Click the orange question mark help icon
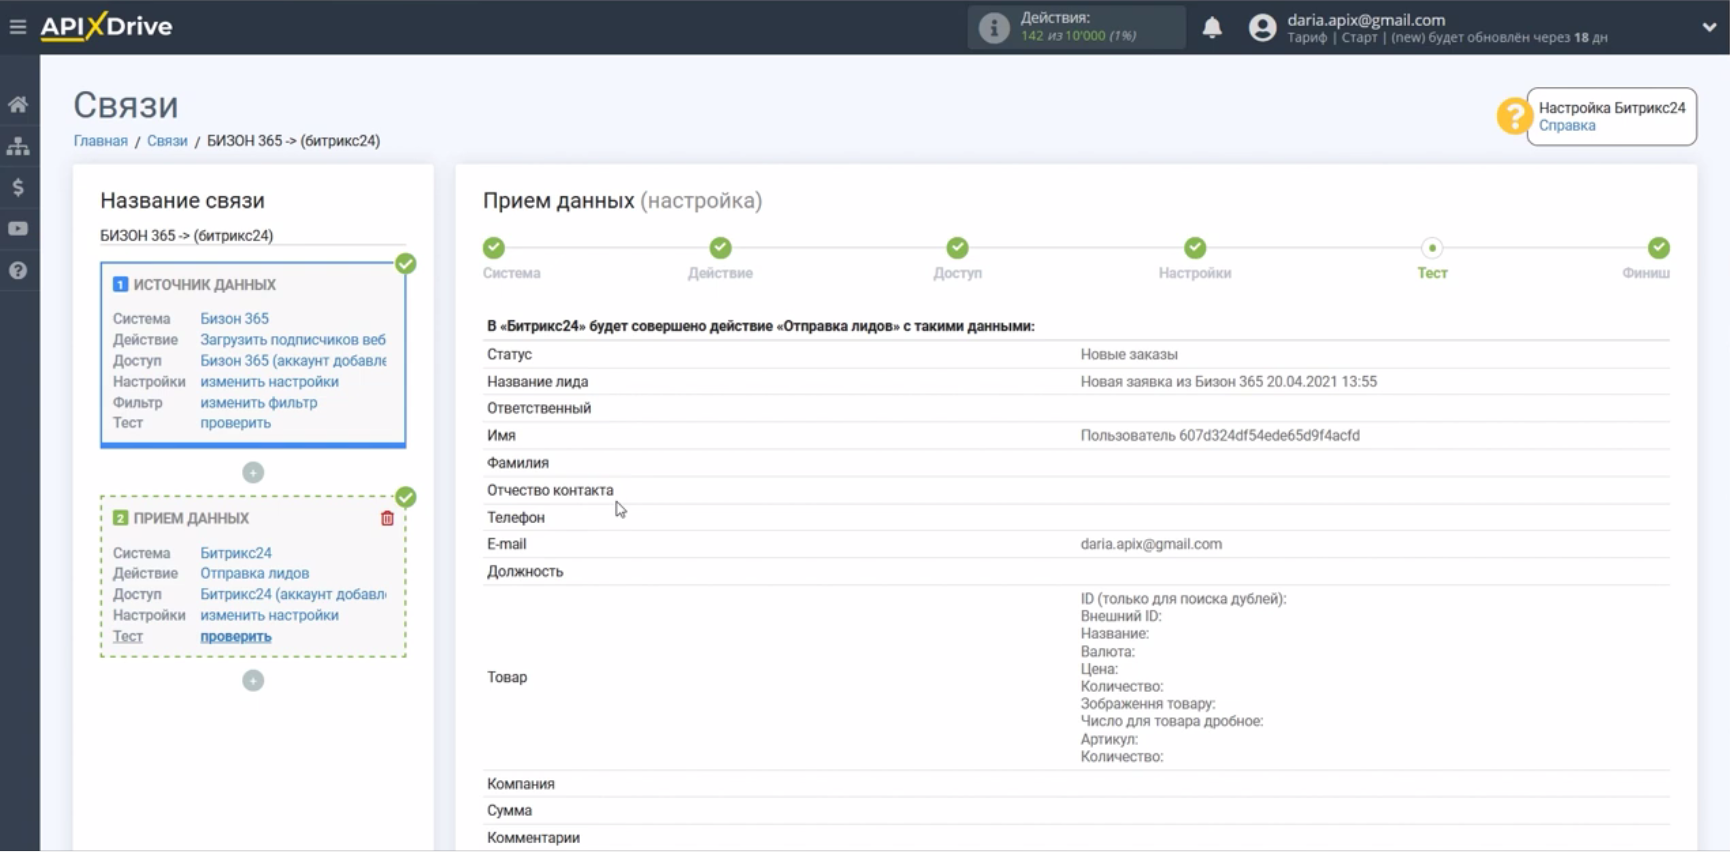Image resolution: width=1730 pixels, height=852 pixels. [1514, 116]
